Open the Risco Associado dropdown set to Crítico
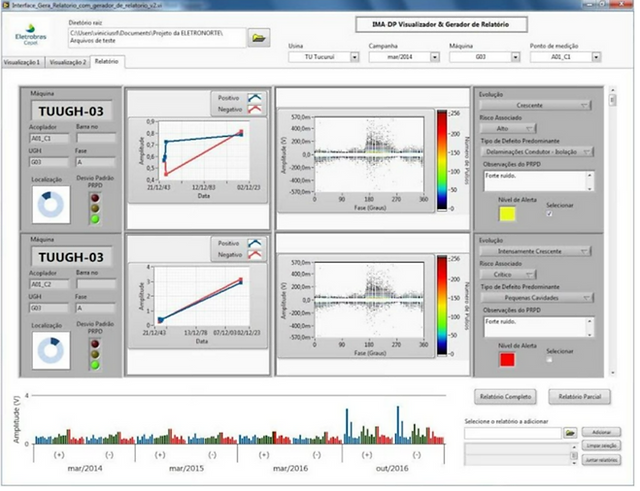Screen dimensions: 640x491 pos(508,275)
